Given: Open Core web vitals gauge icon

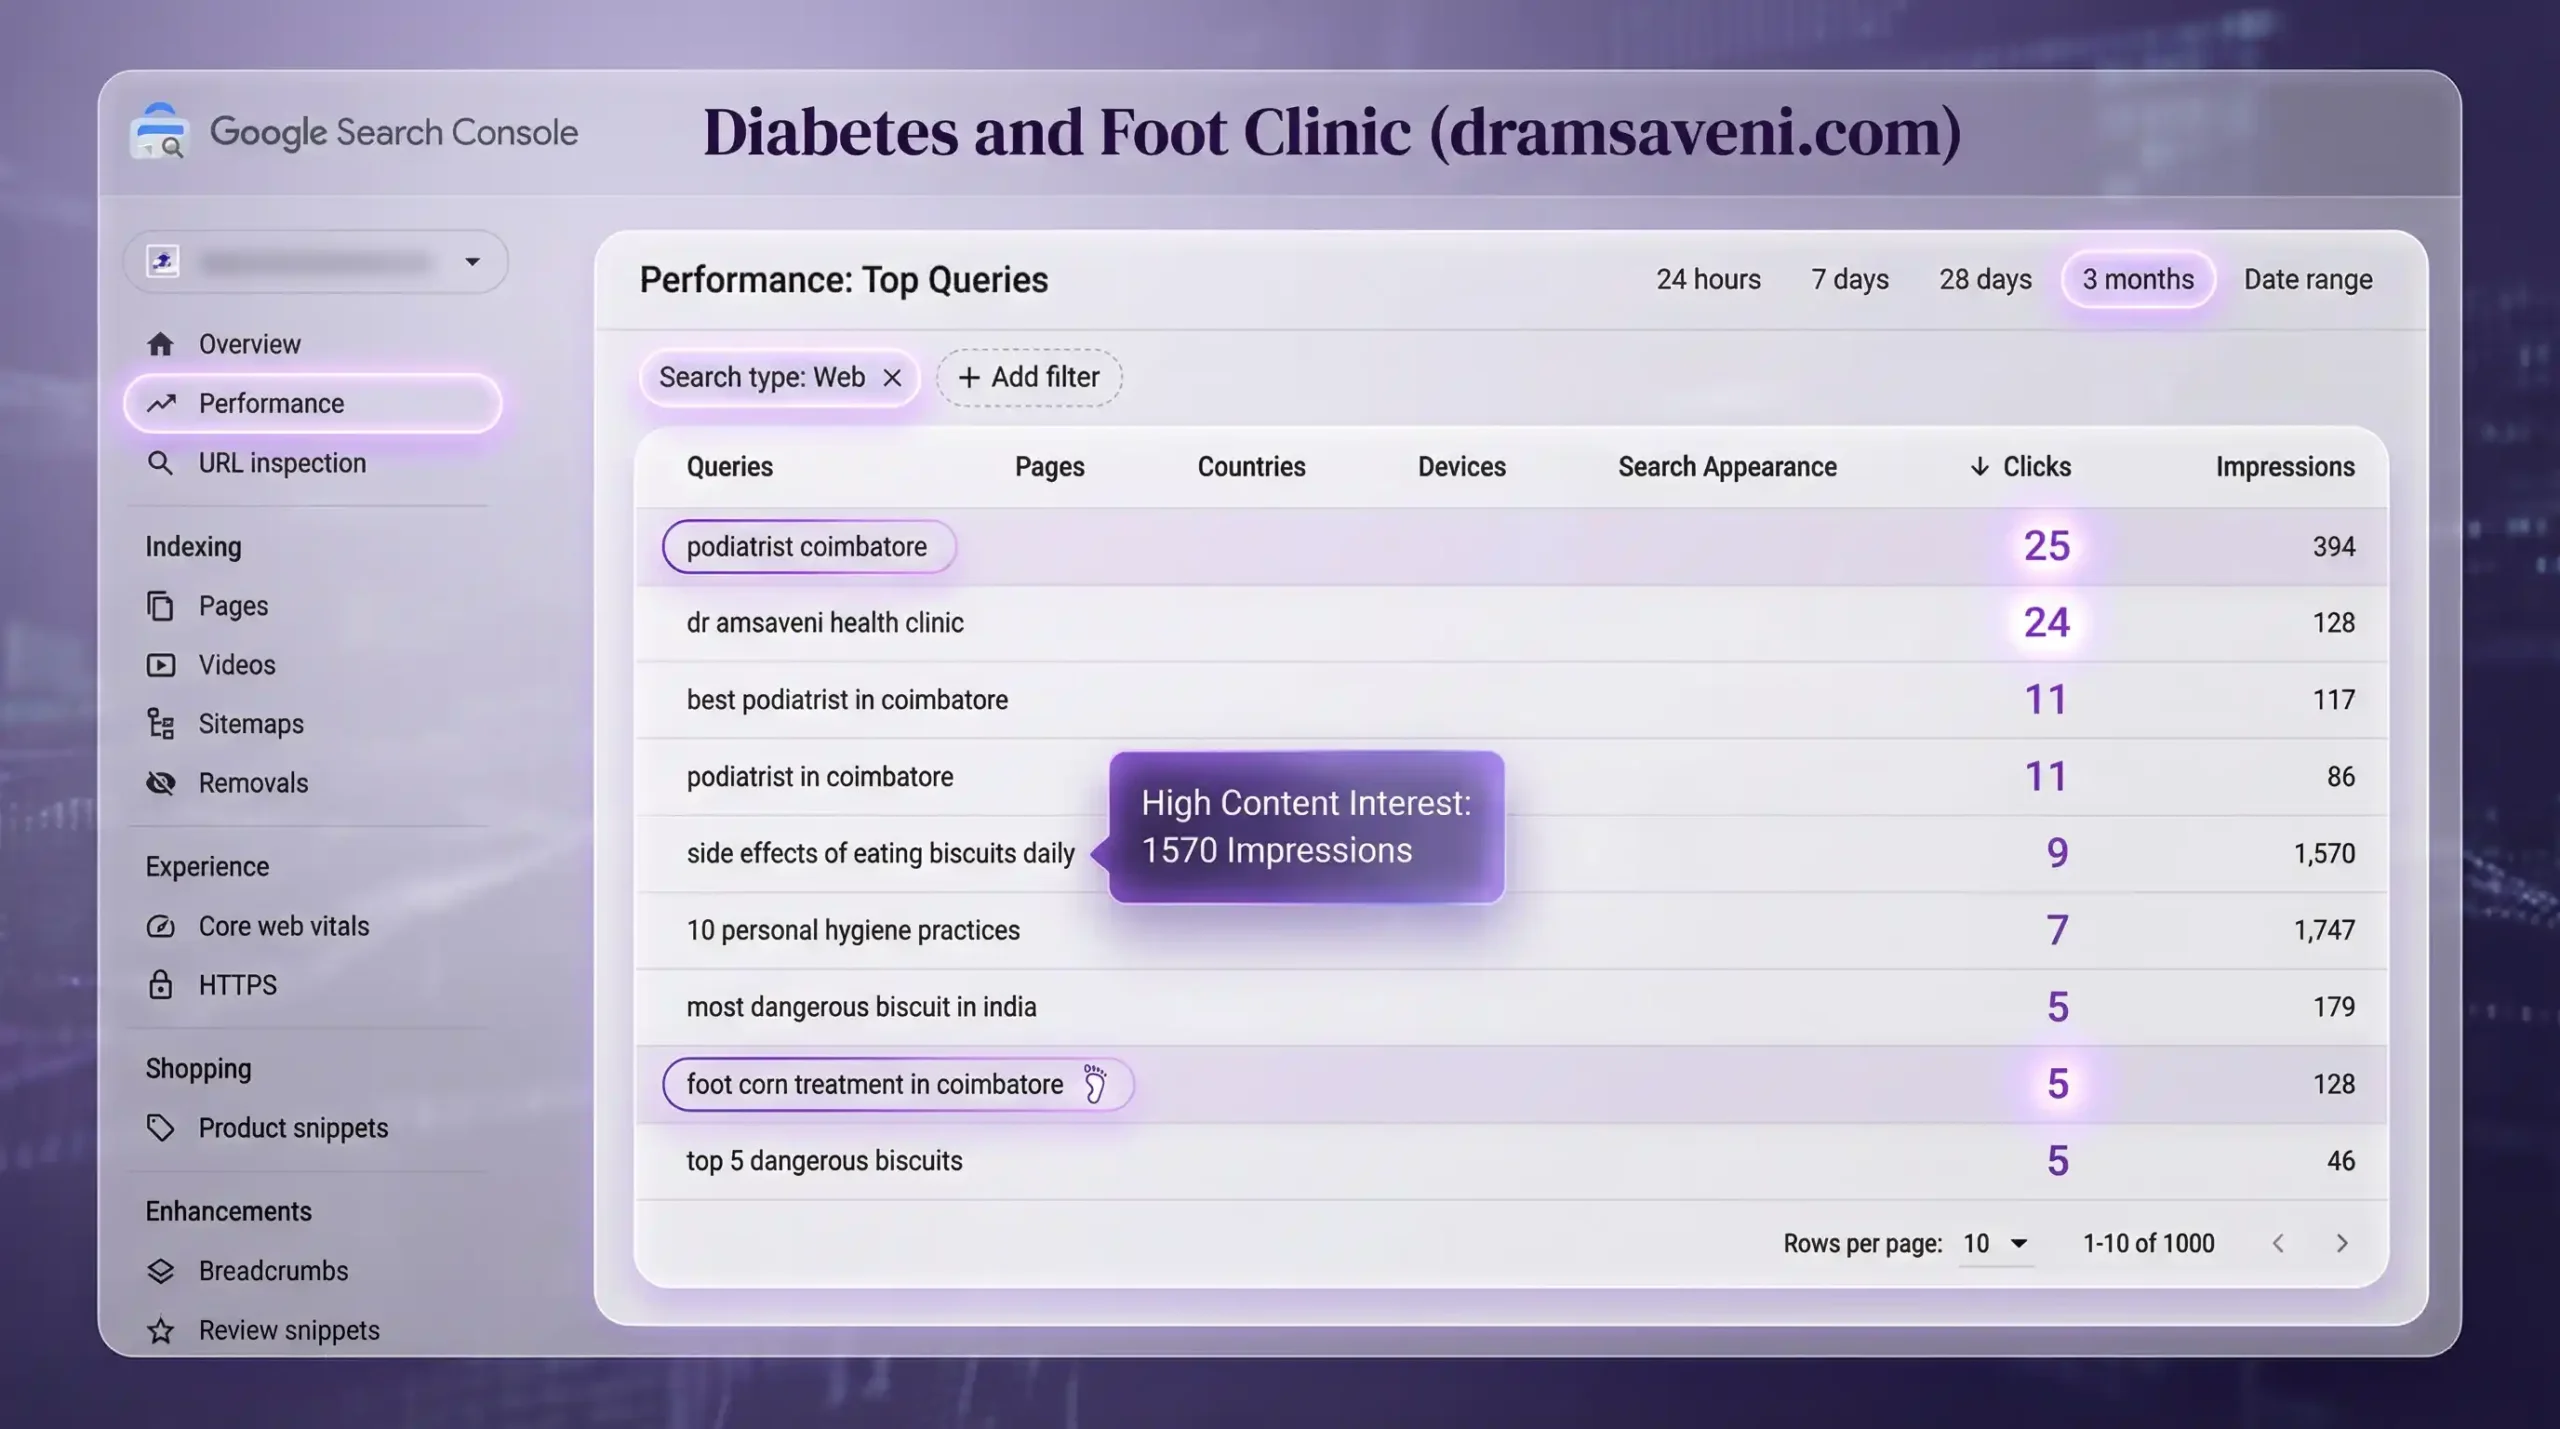Looking at the screenshot, I should tap(160, 926).
